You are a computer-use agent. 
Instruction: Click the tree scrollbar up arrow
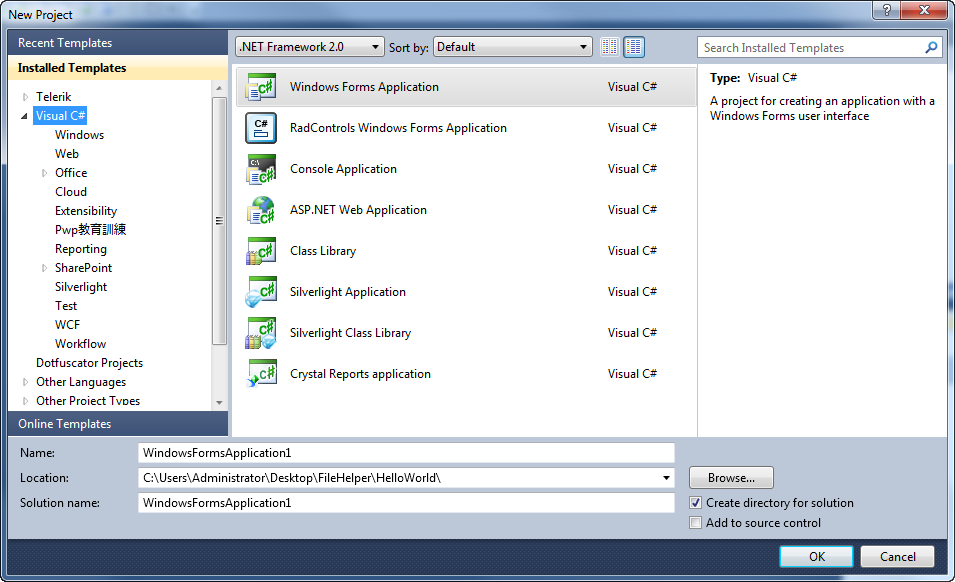pos(219,89)
